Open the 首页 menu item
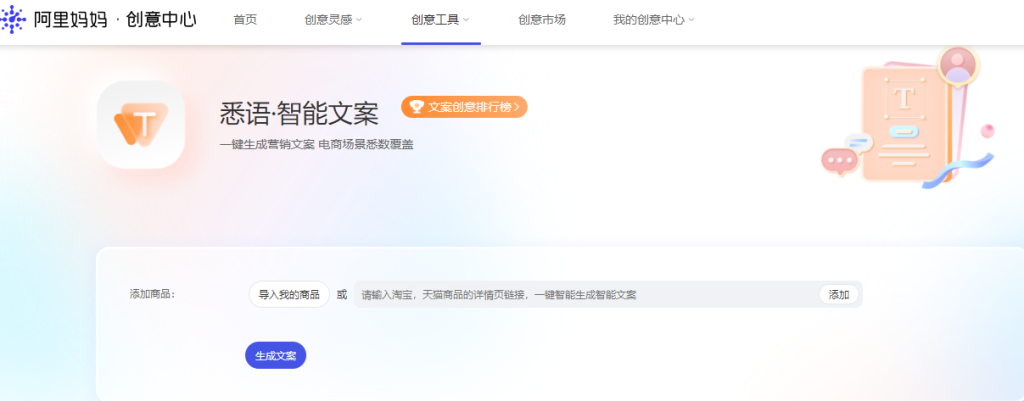The height and width of the screenshot is (401, 1024). coord(245,20)
